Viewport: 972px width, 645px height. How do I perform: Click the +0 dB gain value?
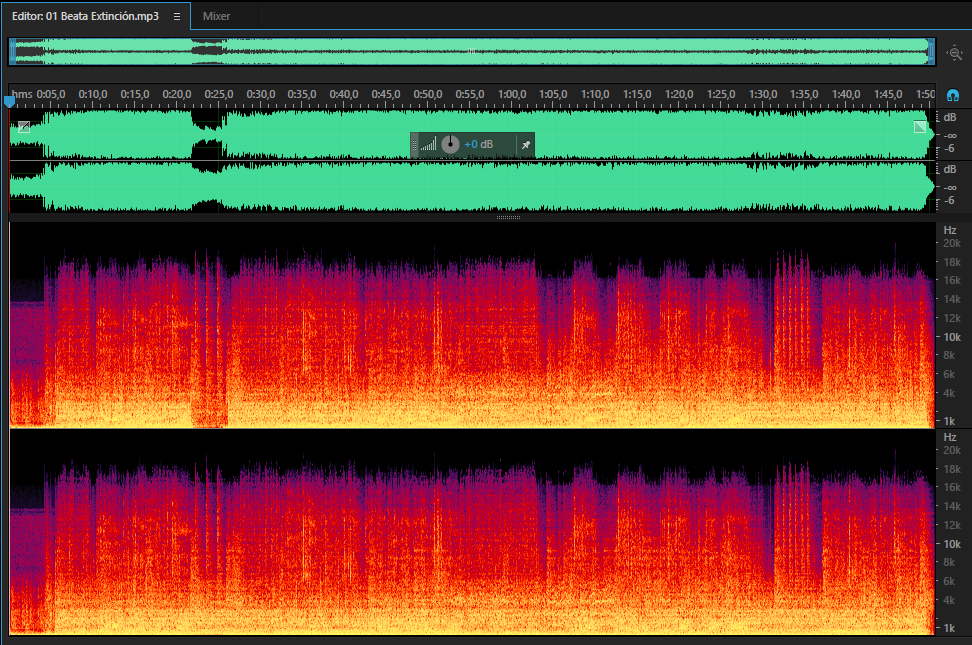(x=479, y=145)
